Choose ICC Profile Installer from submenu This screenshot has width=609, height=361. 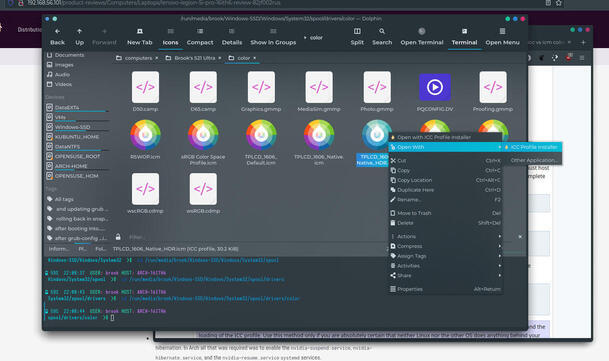pos(533,147)
